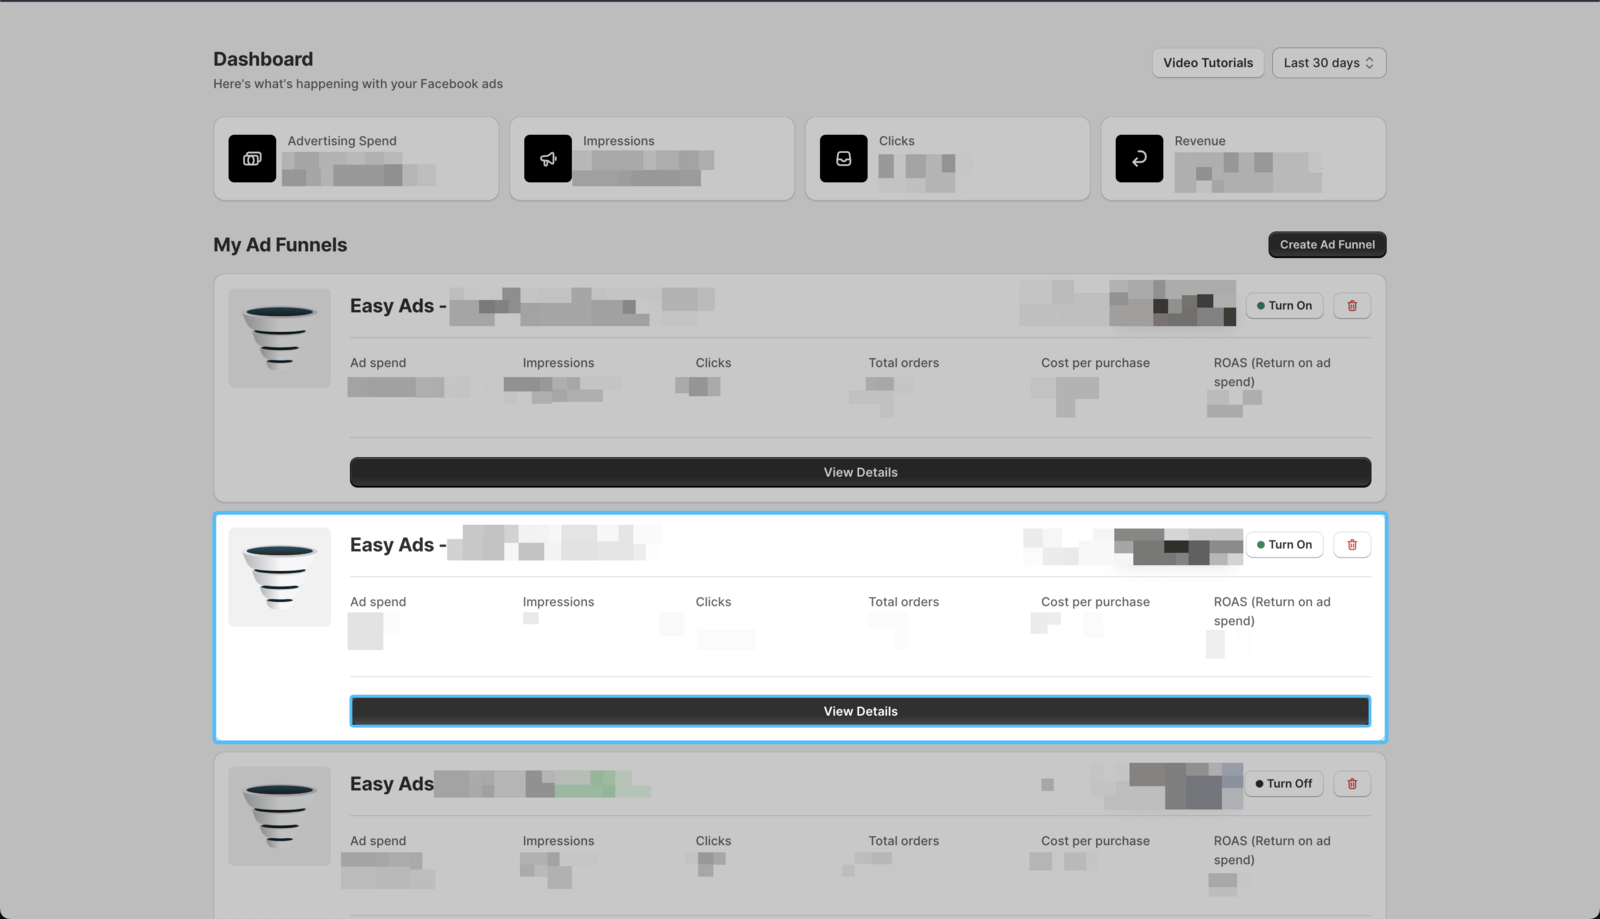
Task: Open the third Easy Ads funnel title
Action: 392,784
